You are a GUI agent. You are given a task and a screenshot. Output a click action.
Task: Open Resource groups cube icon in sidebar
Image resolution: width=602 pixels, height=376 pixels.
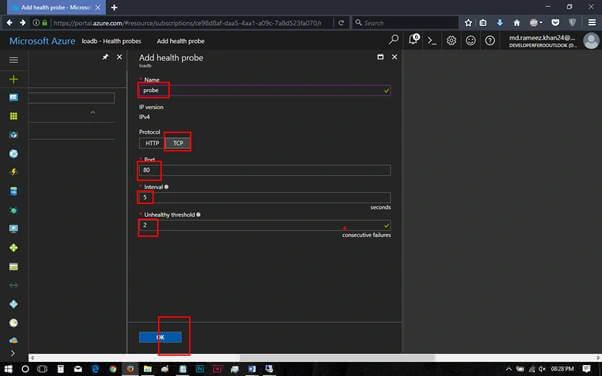click(x=13, y=135)
